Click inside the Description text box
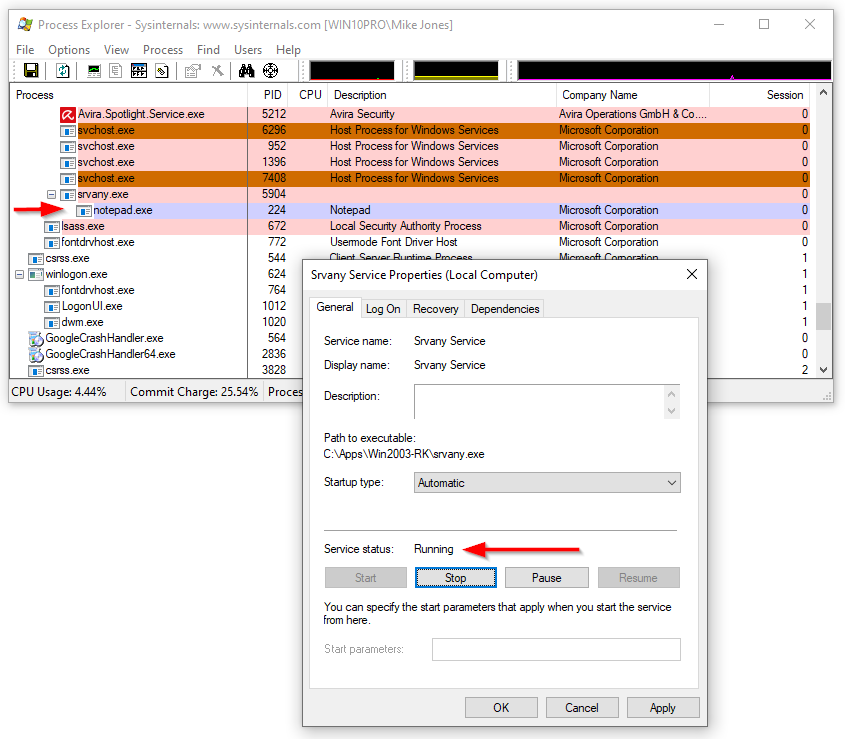 click(x=538, y=401)
